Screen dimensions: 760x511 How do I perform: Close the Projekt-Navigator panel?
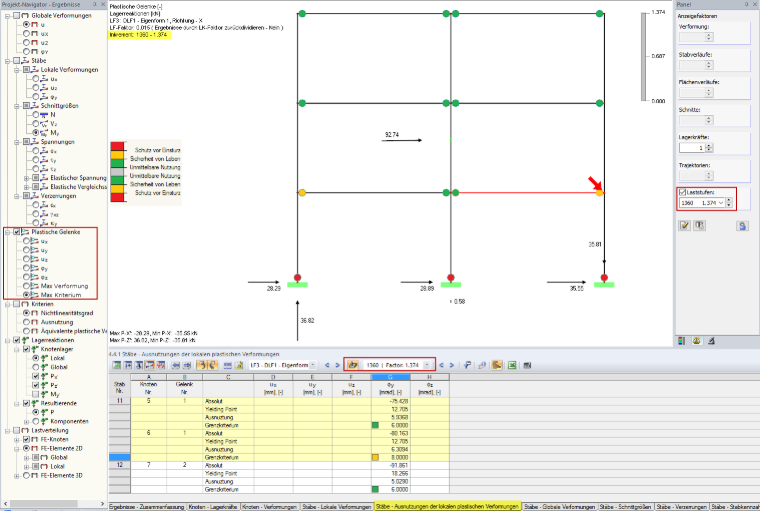point(103,4)
